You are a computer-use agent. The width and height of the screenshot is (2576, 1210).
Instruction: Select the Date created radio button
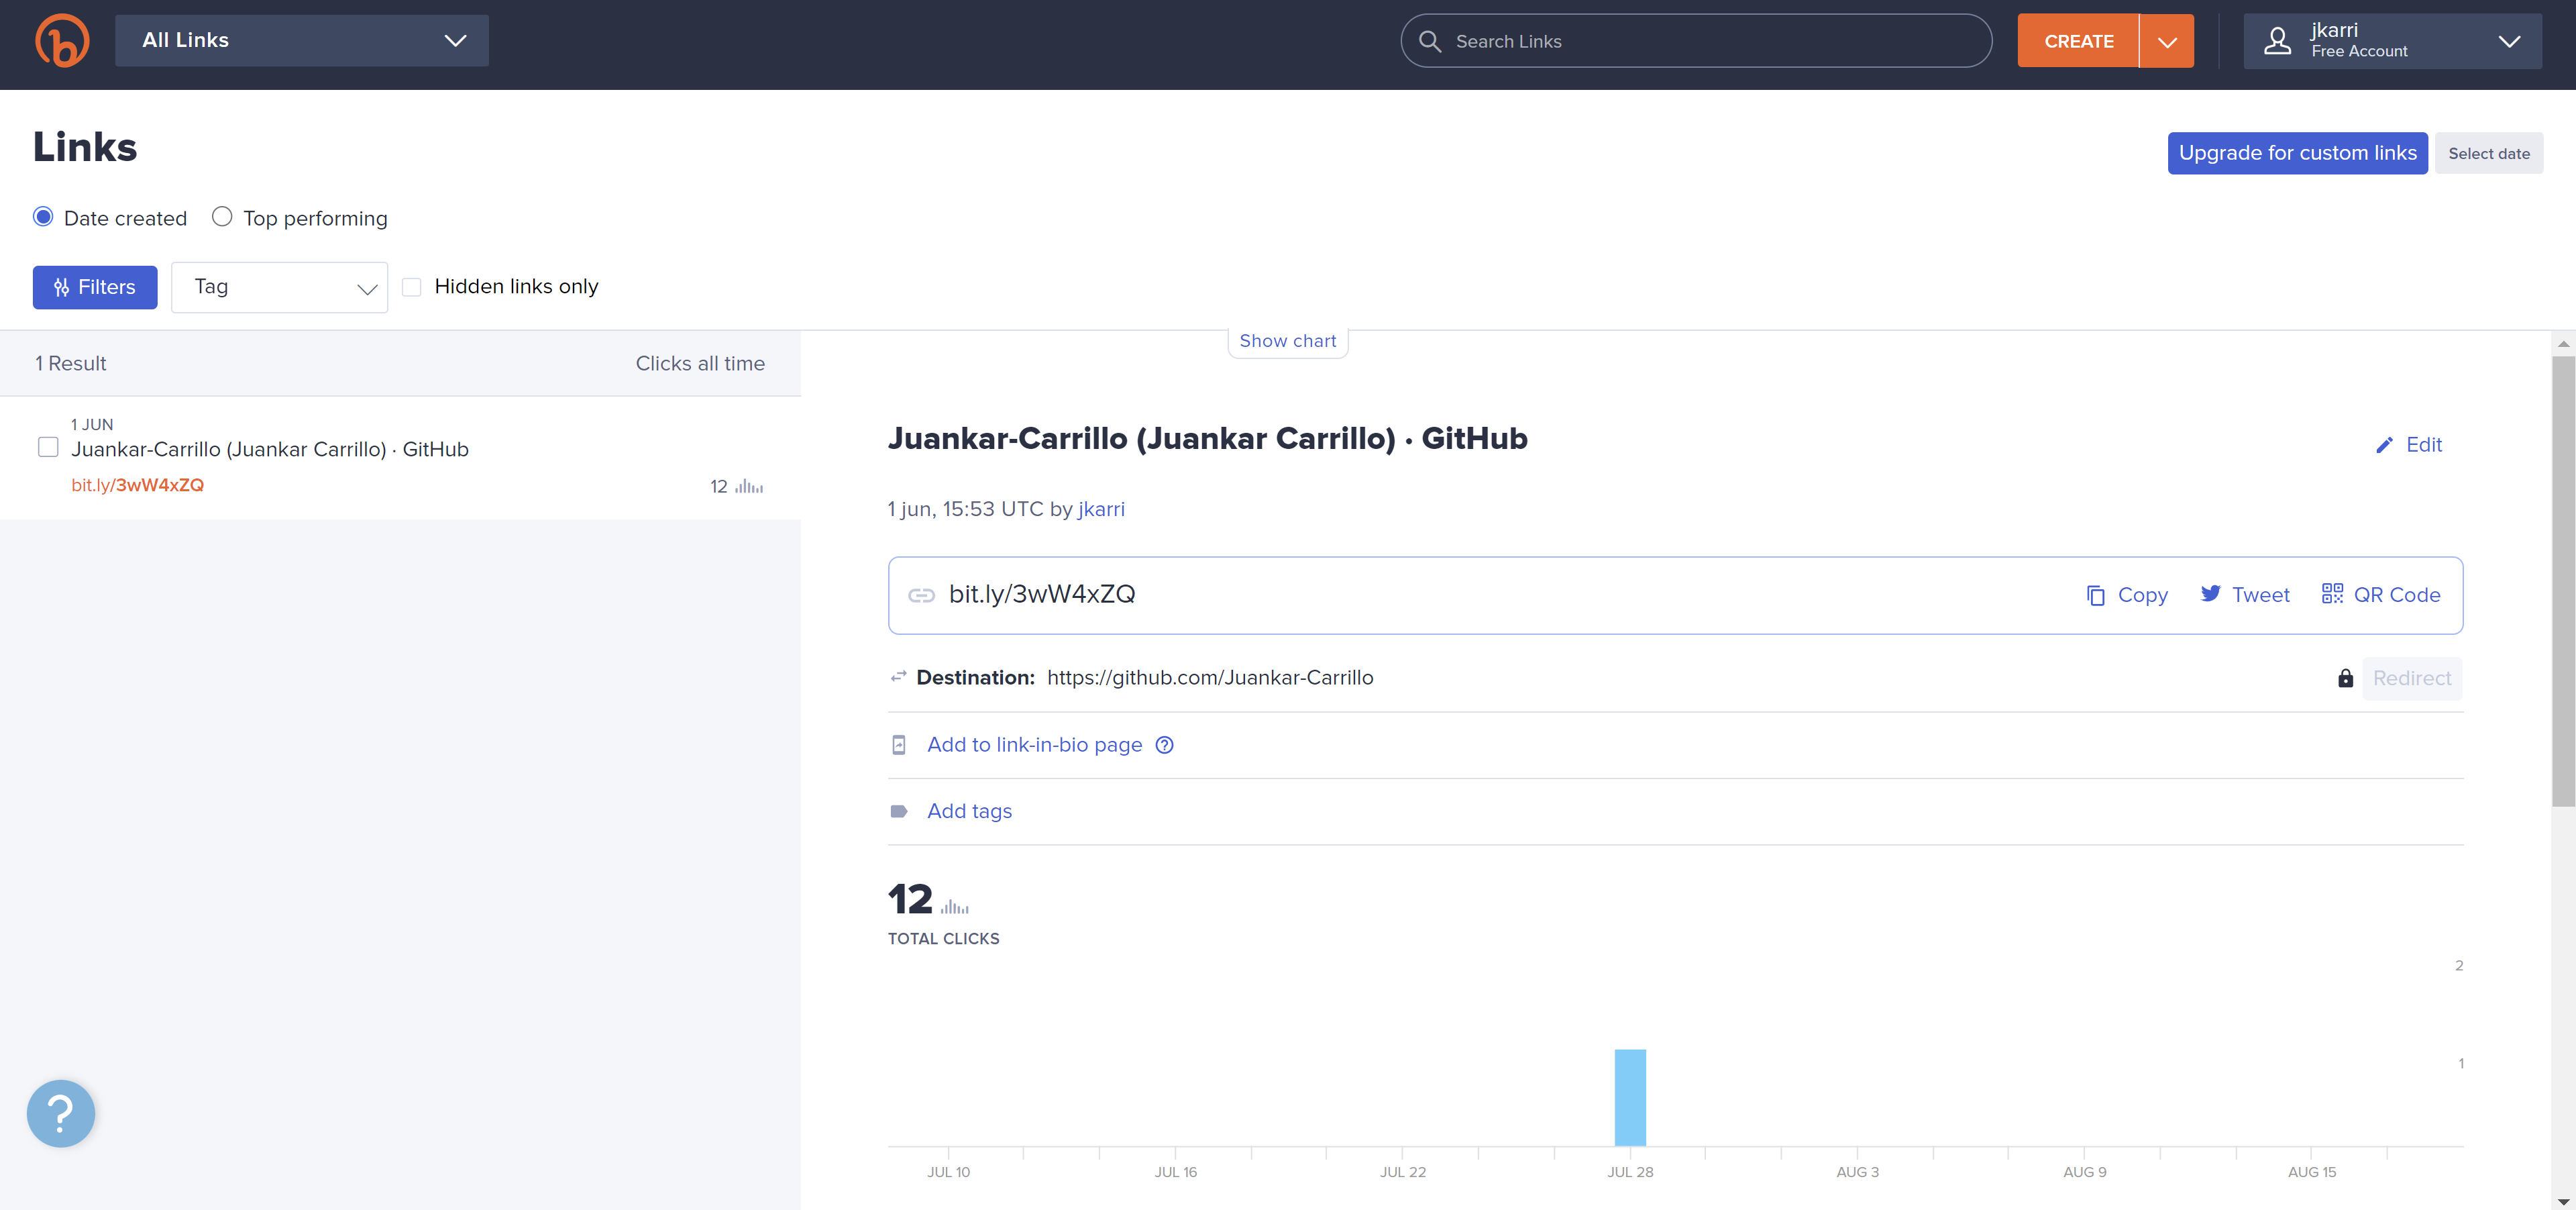click(x=43, y=217)
